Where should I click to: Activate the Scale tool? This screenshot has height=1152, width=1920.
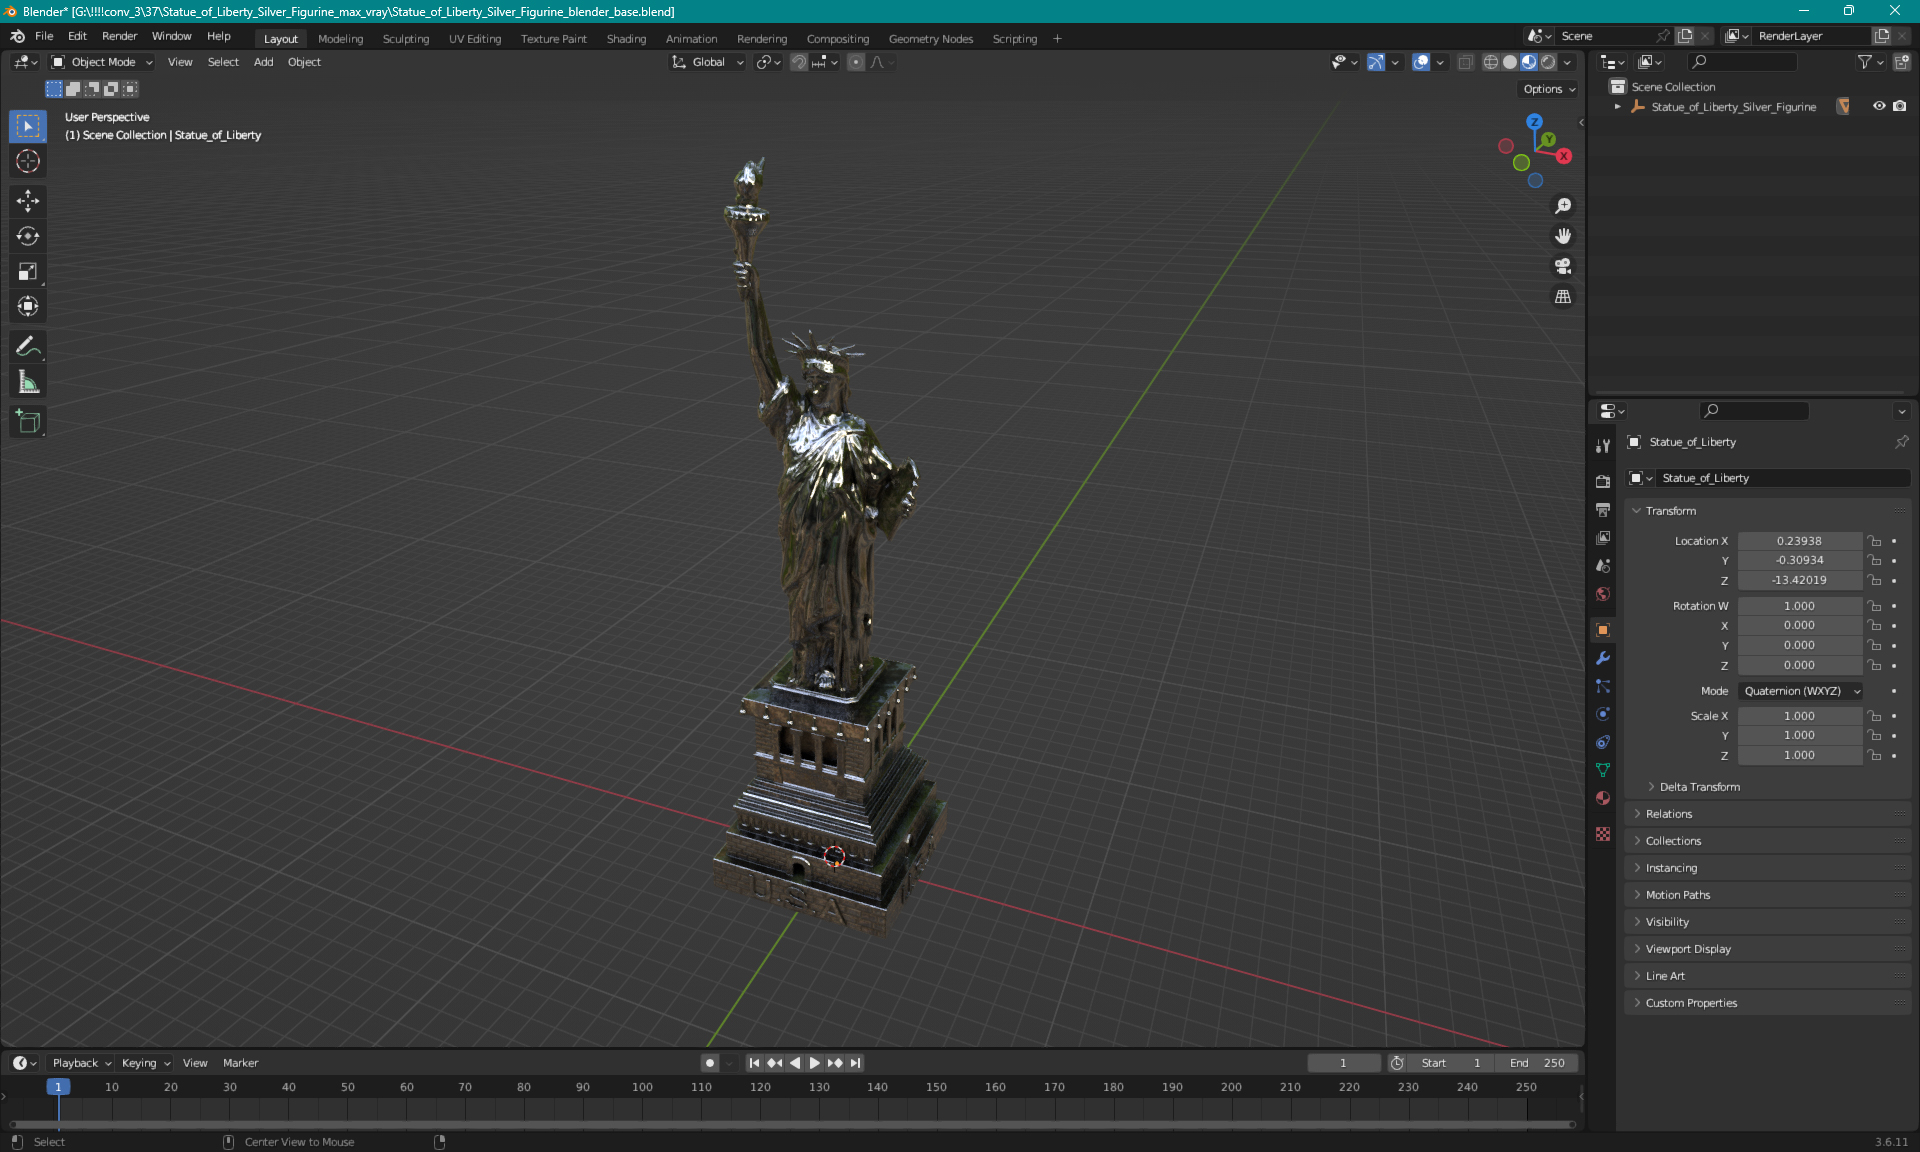[28, 271]
